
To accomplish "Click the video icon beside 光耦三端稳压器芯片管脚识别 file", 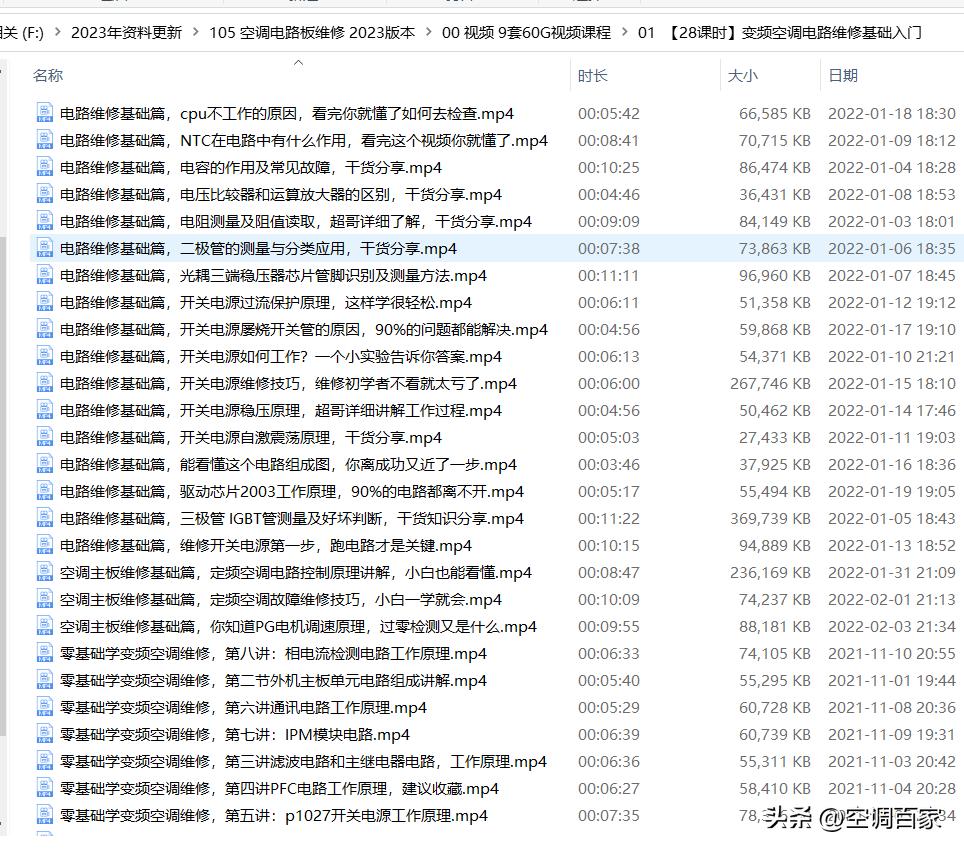I will [x=42, y=275].
